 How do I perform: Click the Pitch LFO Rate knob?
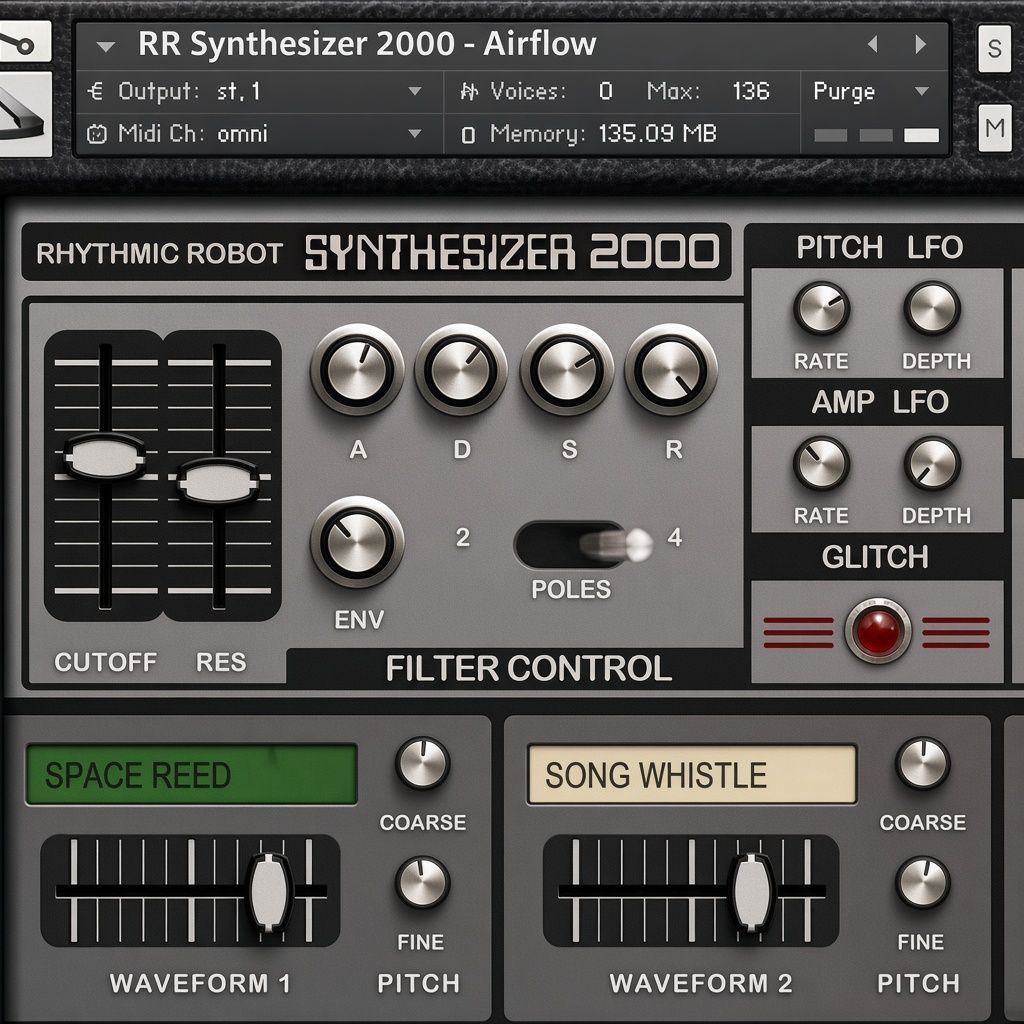(x=821, y=308)
